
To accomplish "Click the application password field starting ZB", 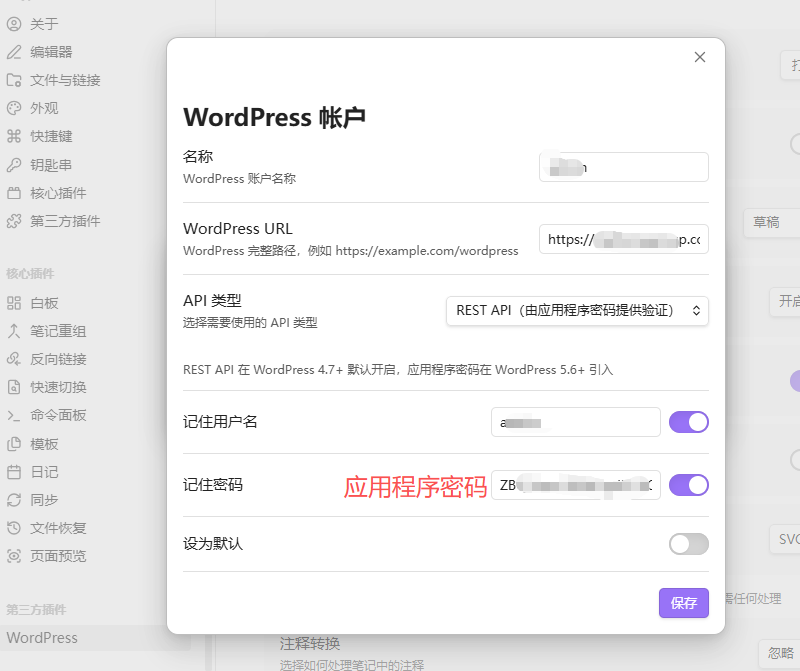I will 576,485.
